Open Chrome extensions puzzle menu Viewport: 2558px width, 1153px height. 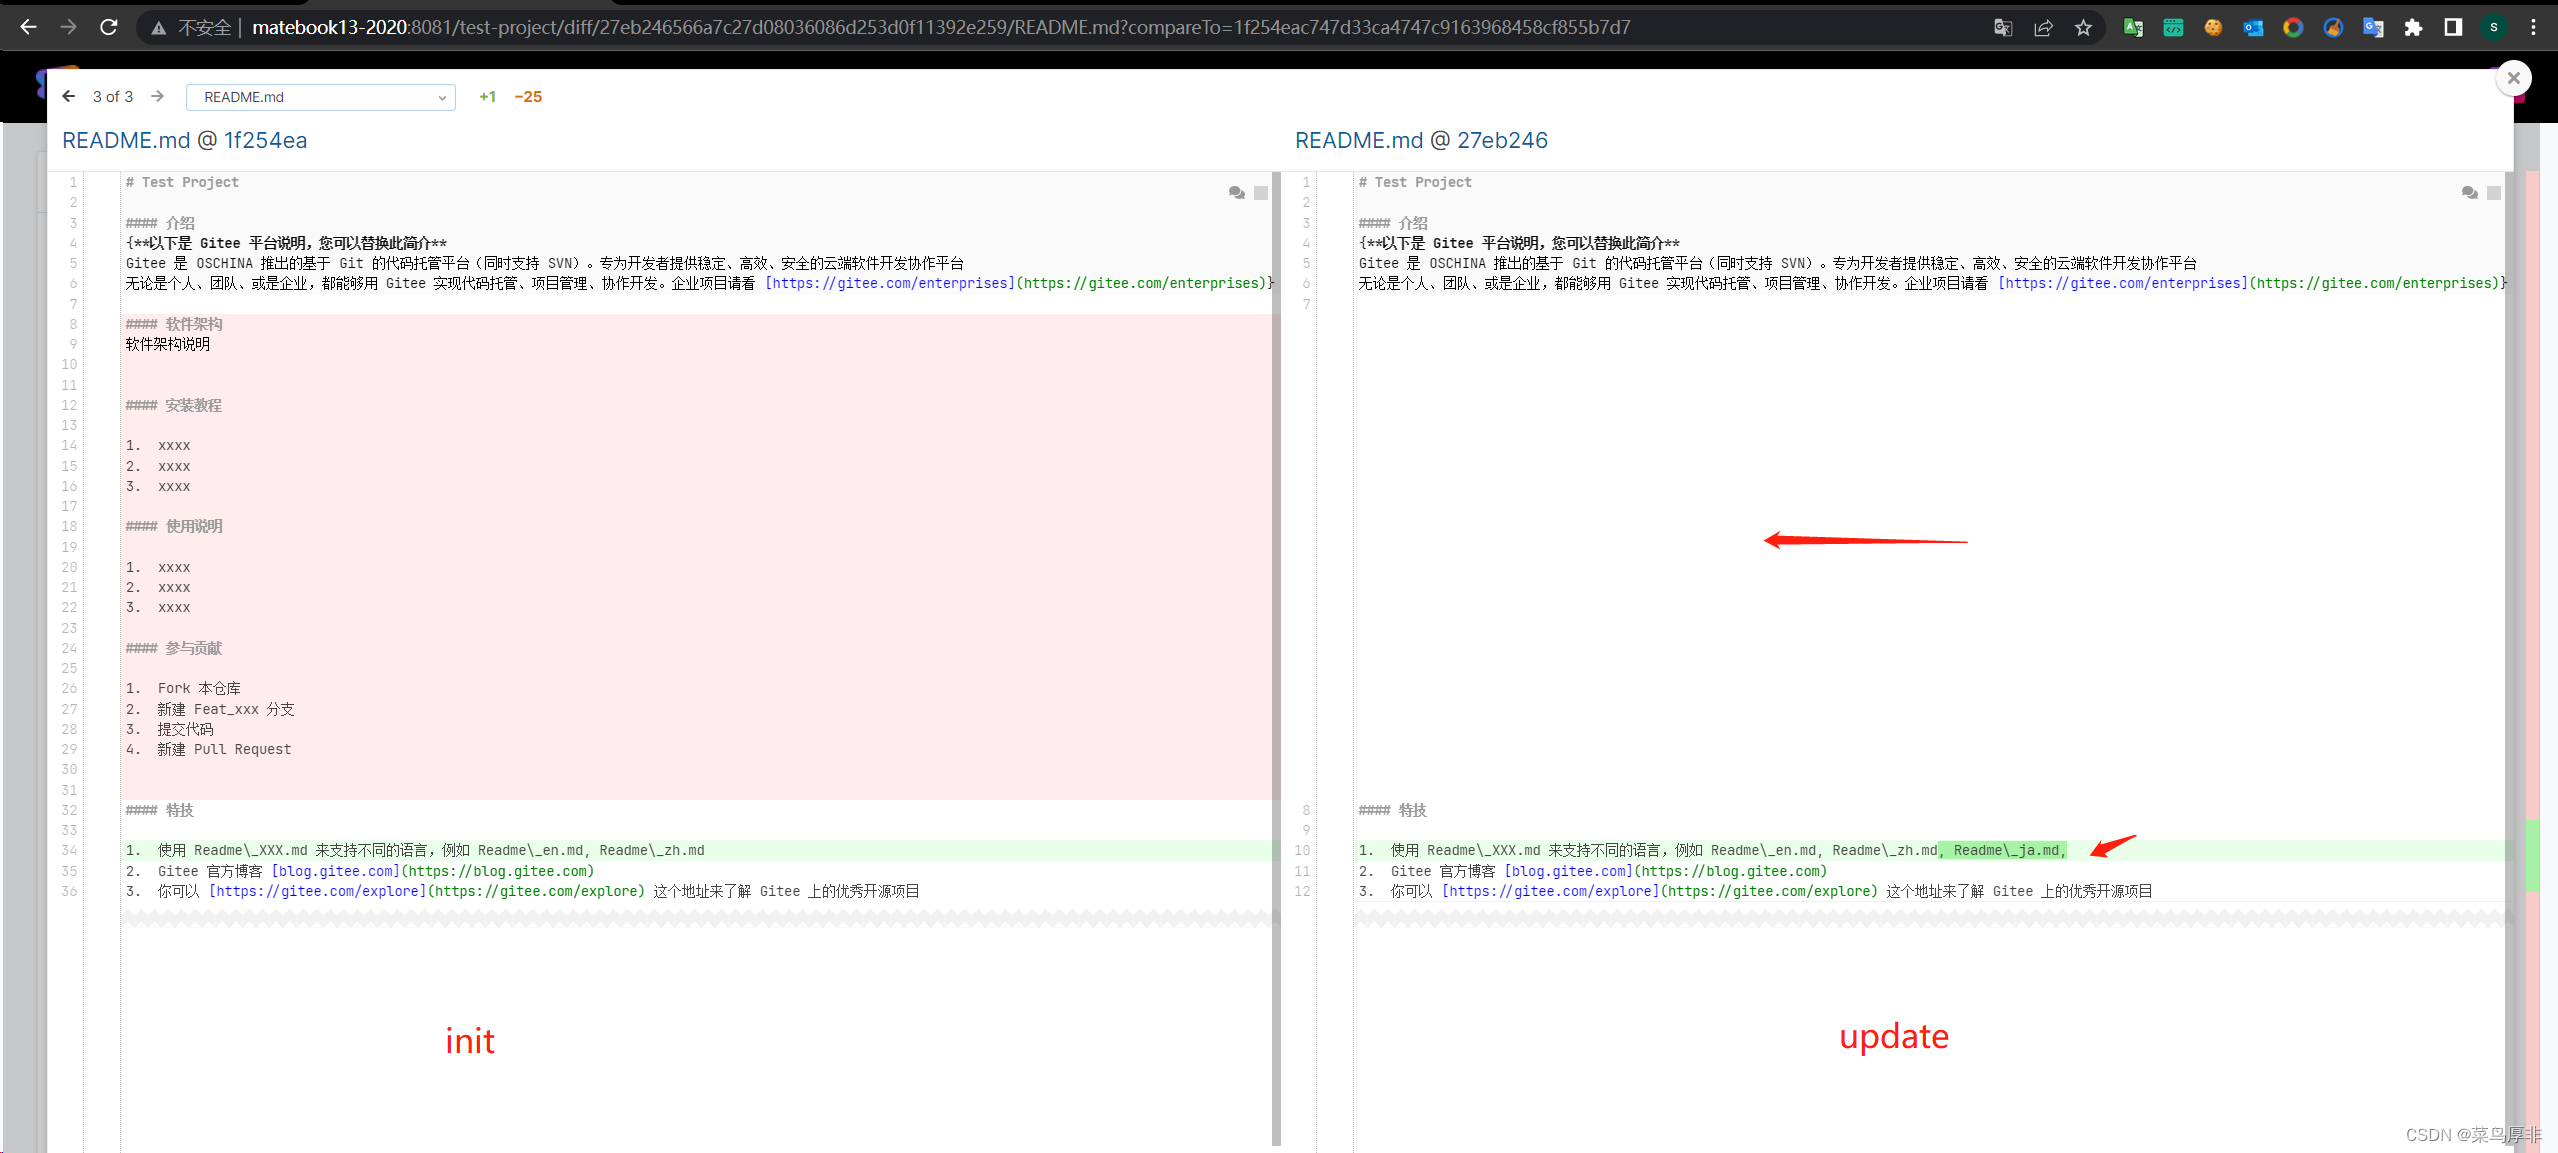click(2413, 28)
